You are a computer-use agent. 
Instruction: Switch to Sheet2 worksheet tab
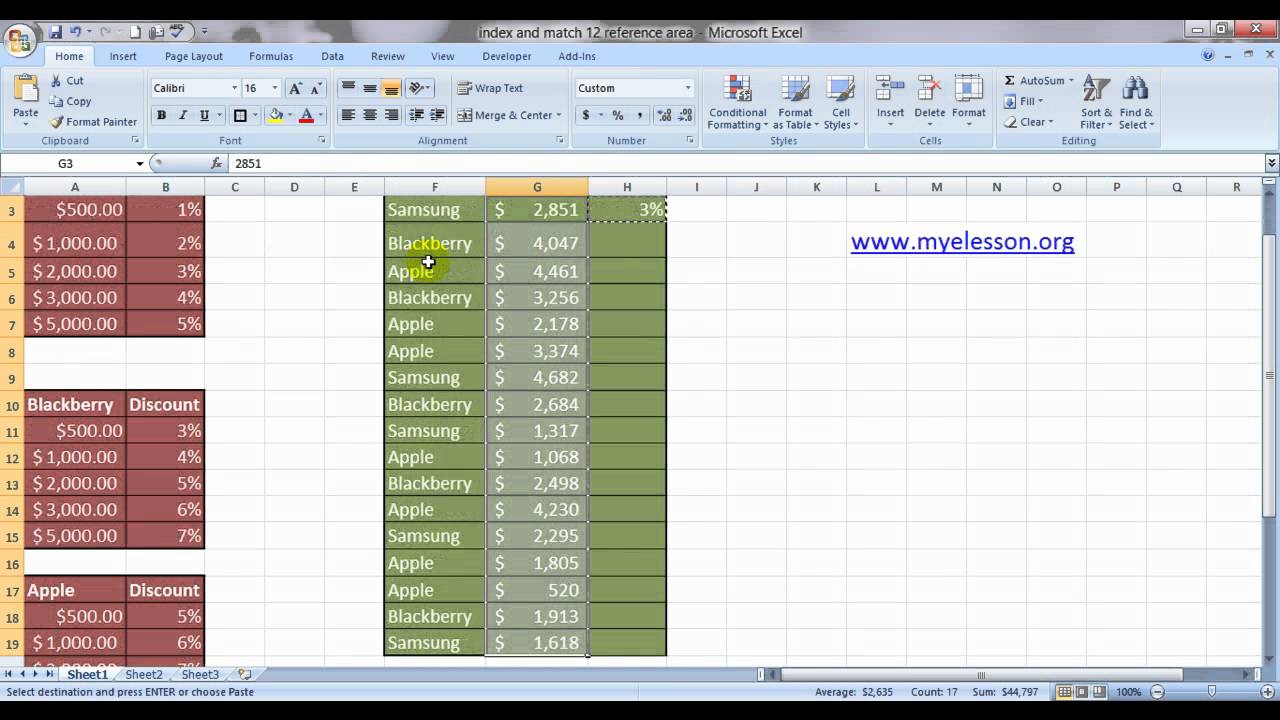point(144,674)
